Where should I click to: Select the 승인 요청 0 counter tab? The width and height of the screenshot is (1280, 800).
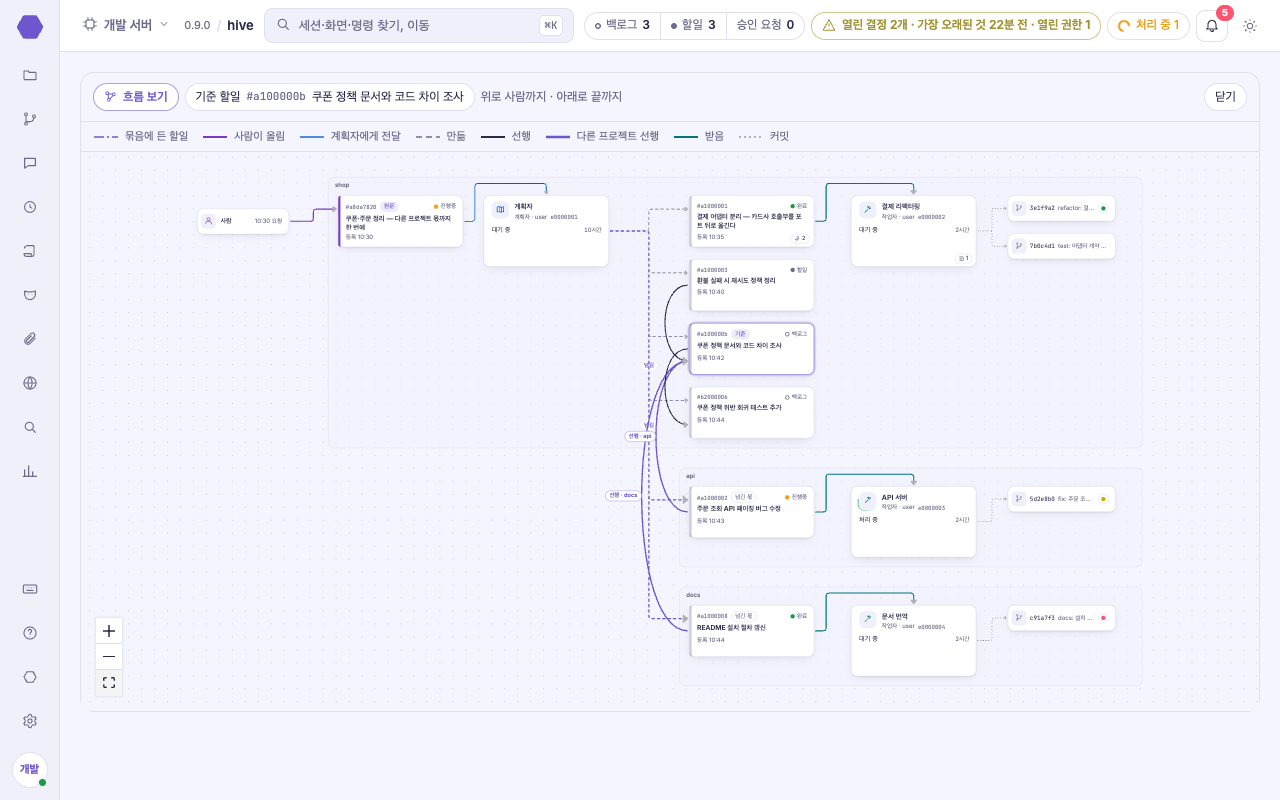tap(765, 25)
